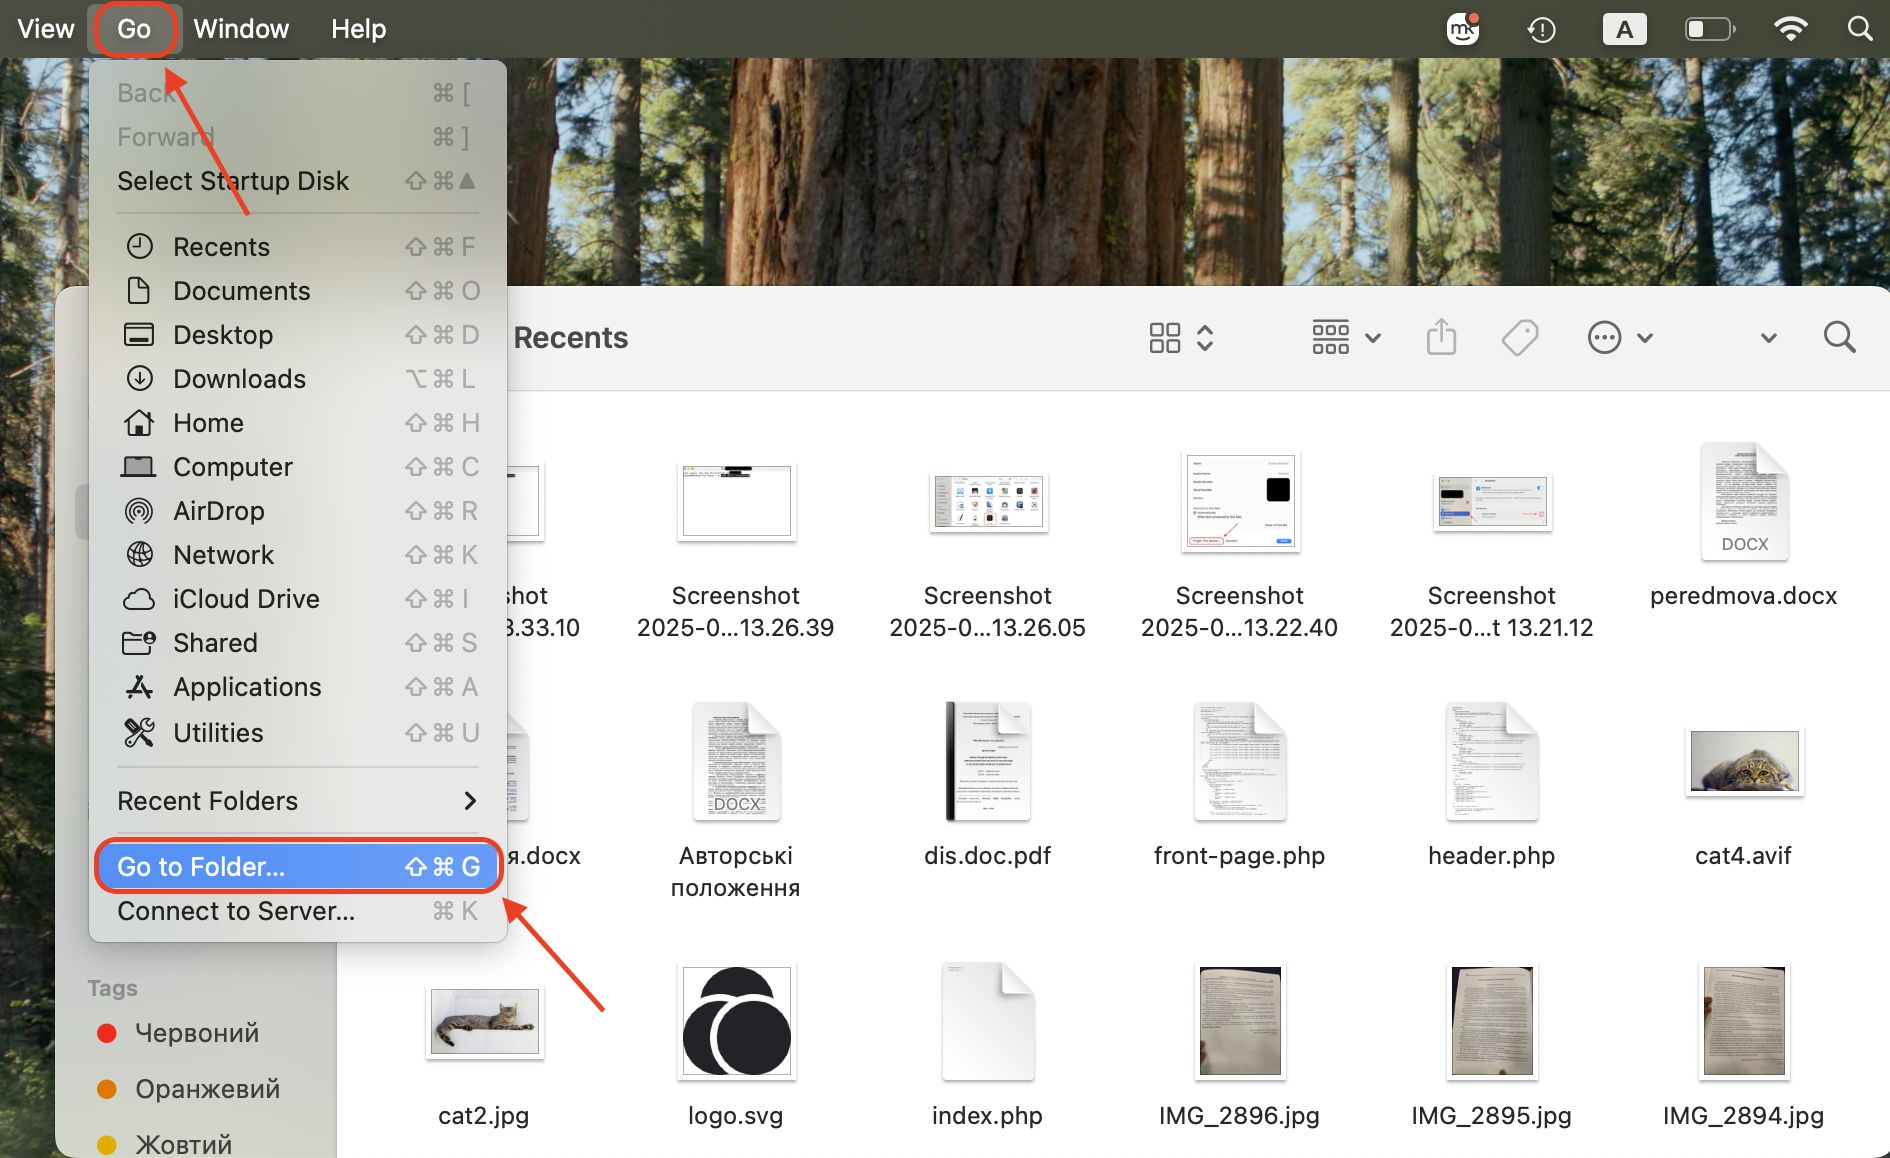
Task: Click the sort chevron beside the grid view icon
Action: click(x=1206, y=337)
